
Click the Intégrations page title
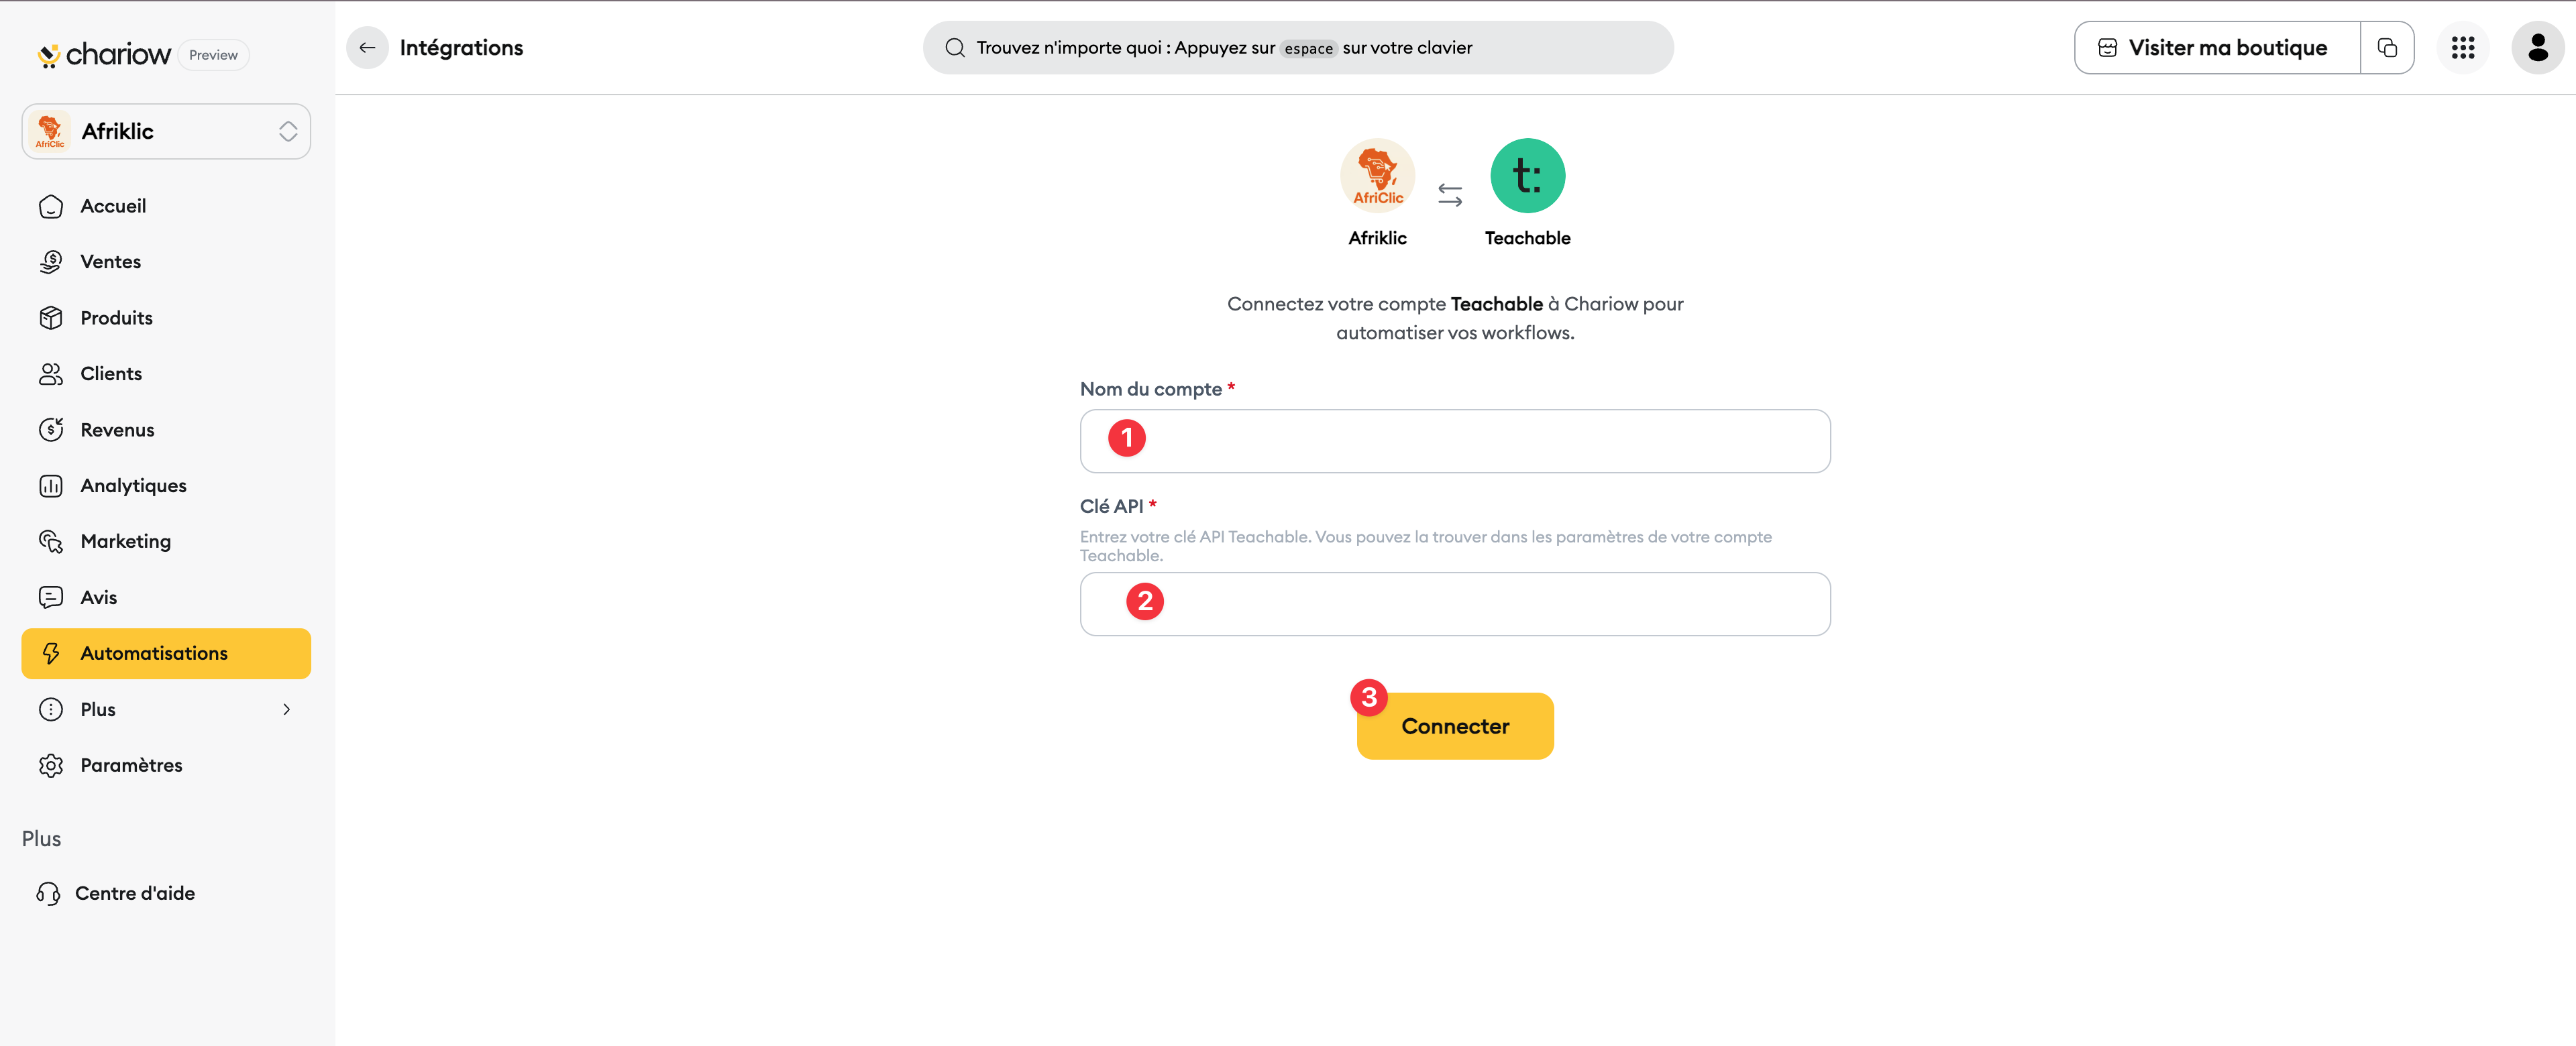461,48
